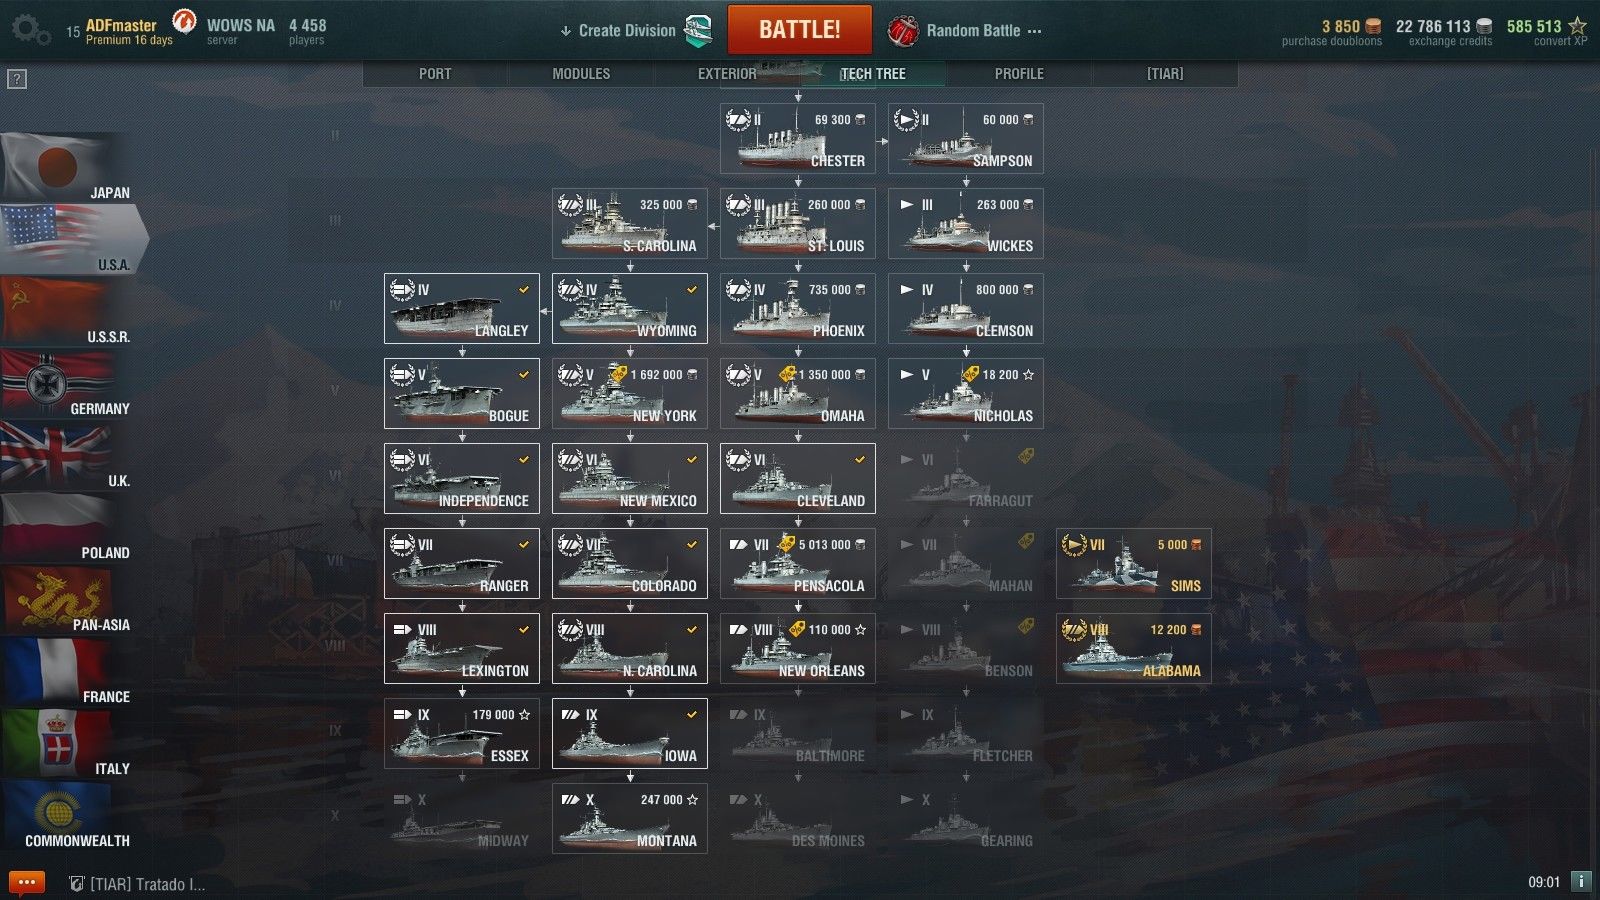Click the doubloons coin stack icon

click(1374, 26)
